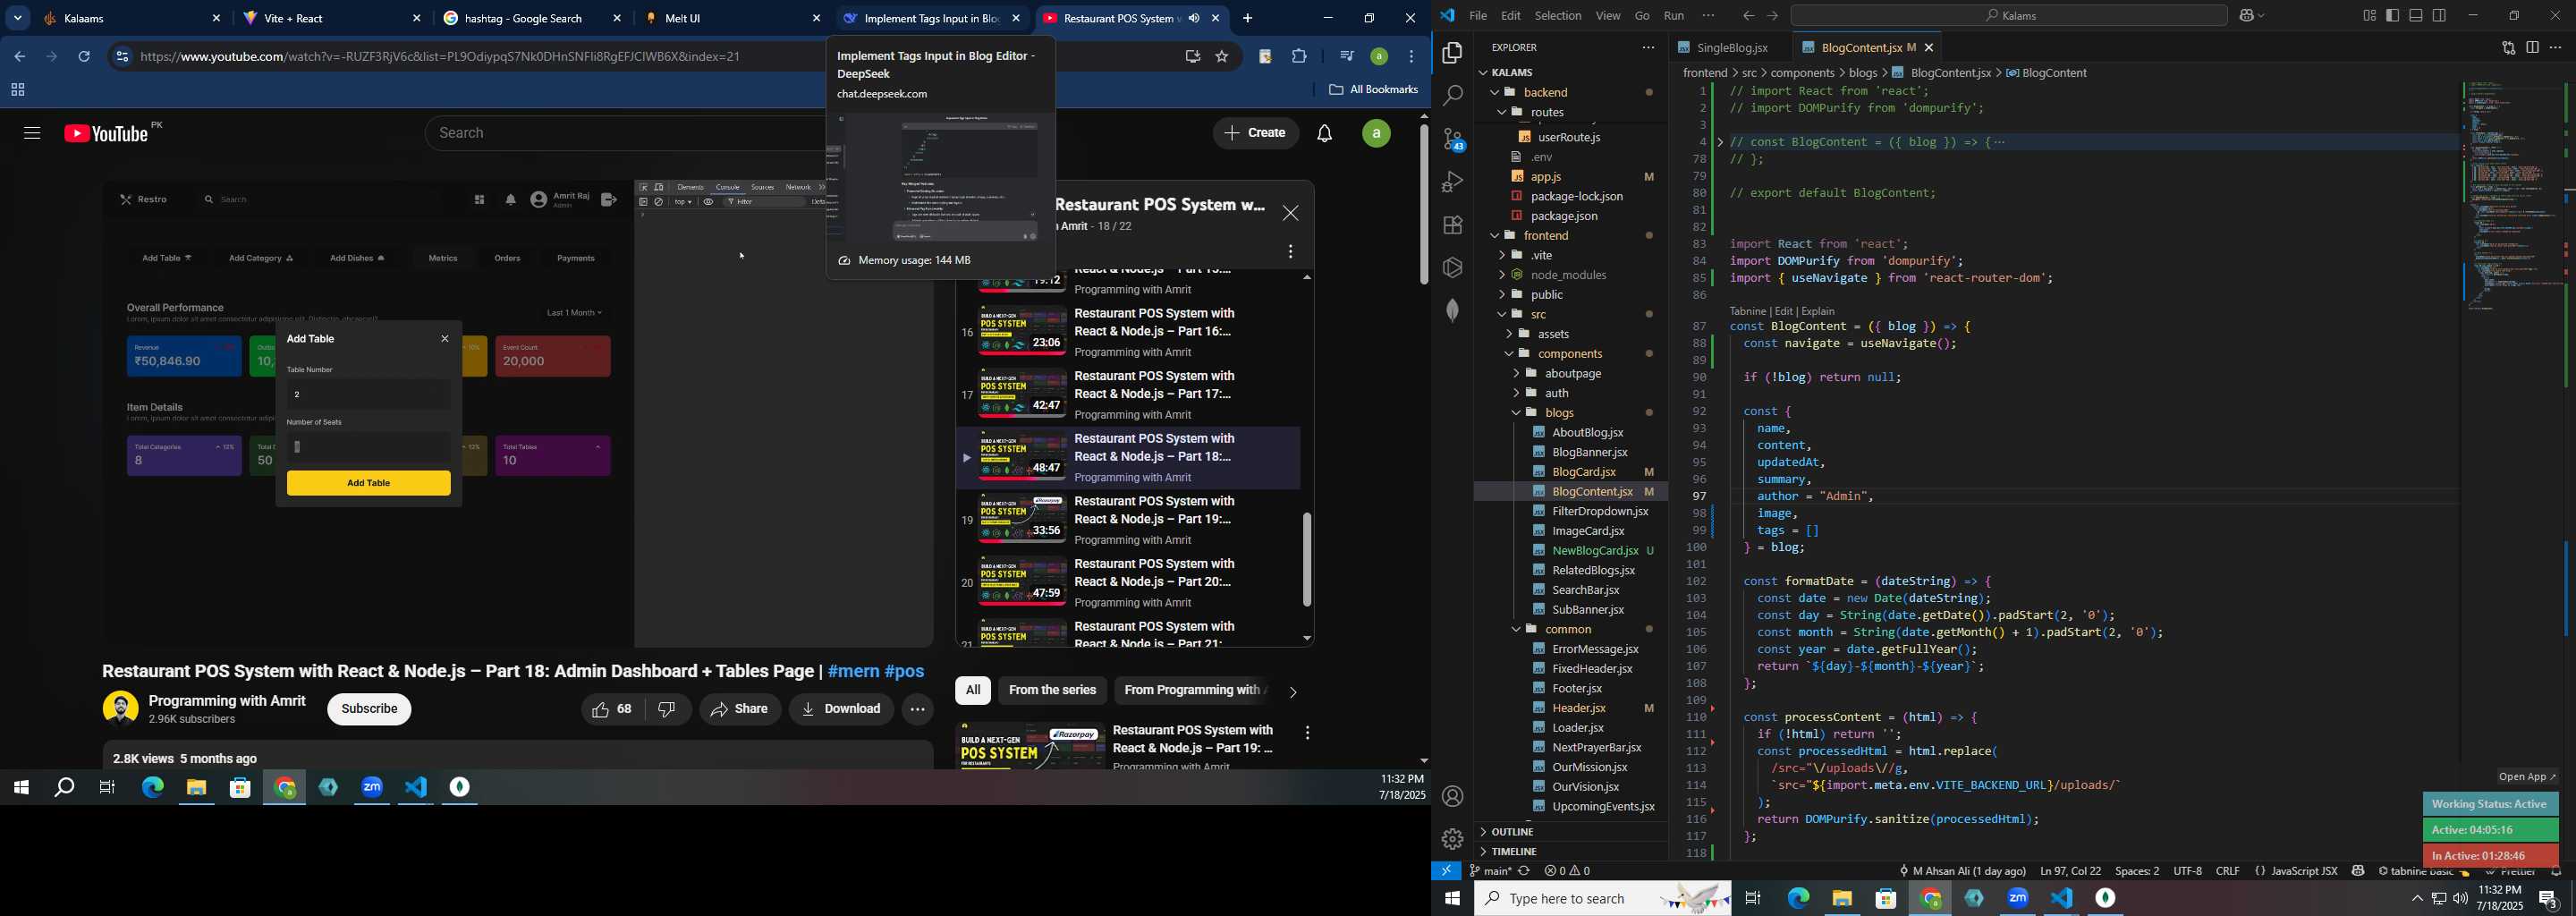Click the YouTube notifications bell

(1325, 134)
